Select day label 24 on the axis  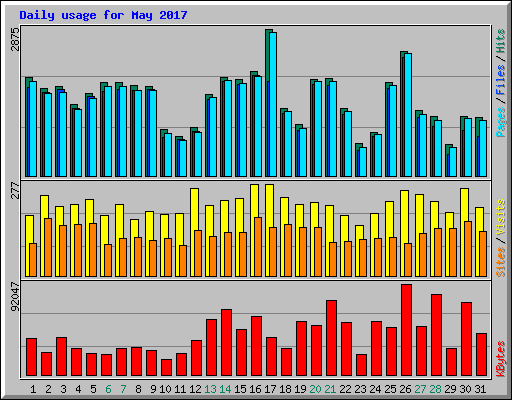click(x=375, y=389)
